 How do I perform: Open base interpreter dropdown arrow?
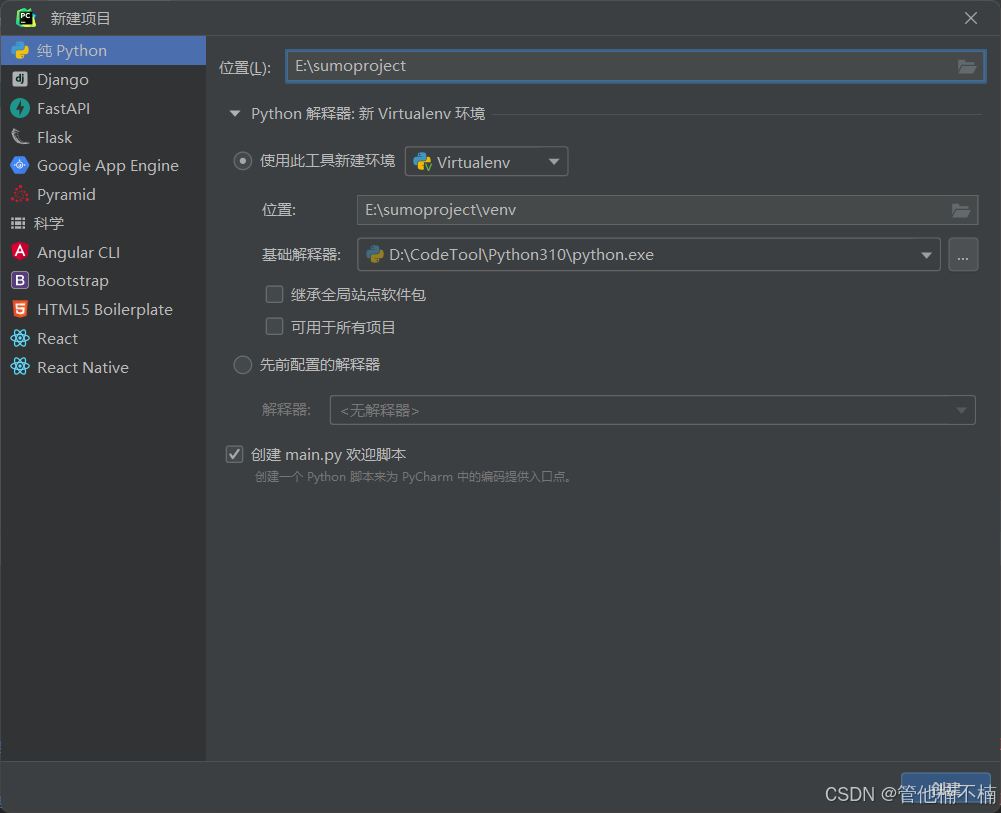(x=926, y=255)
